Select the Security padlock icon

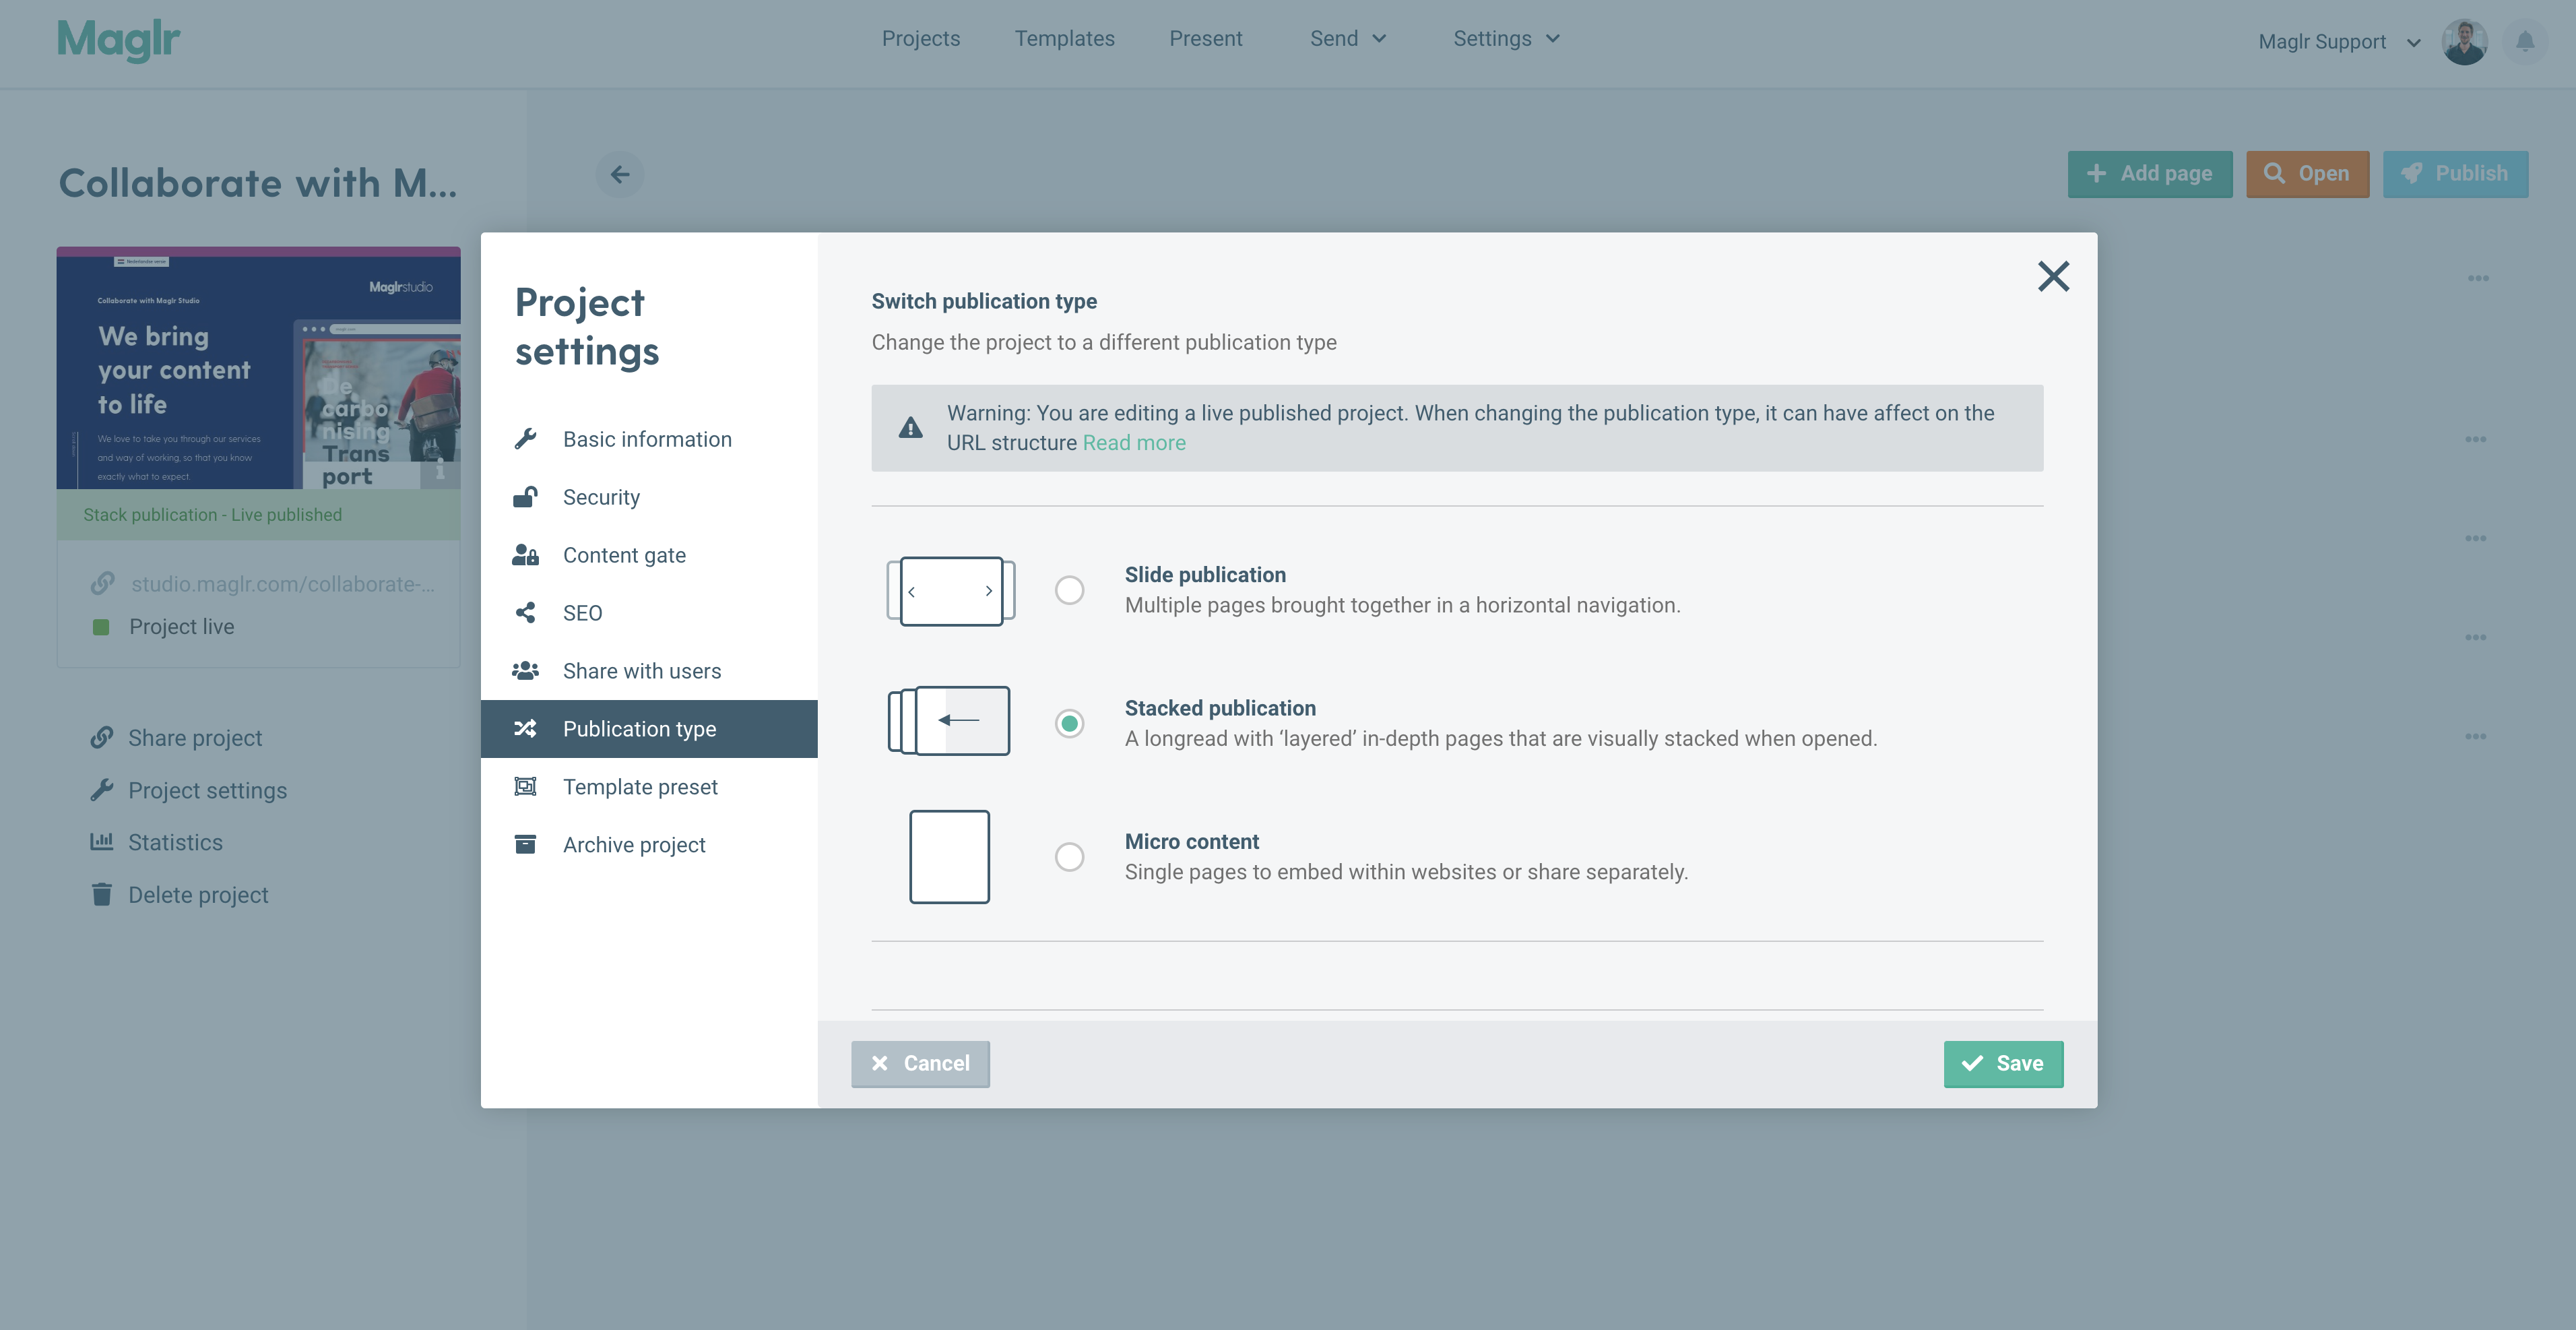[x=526, y=496]
